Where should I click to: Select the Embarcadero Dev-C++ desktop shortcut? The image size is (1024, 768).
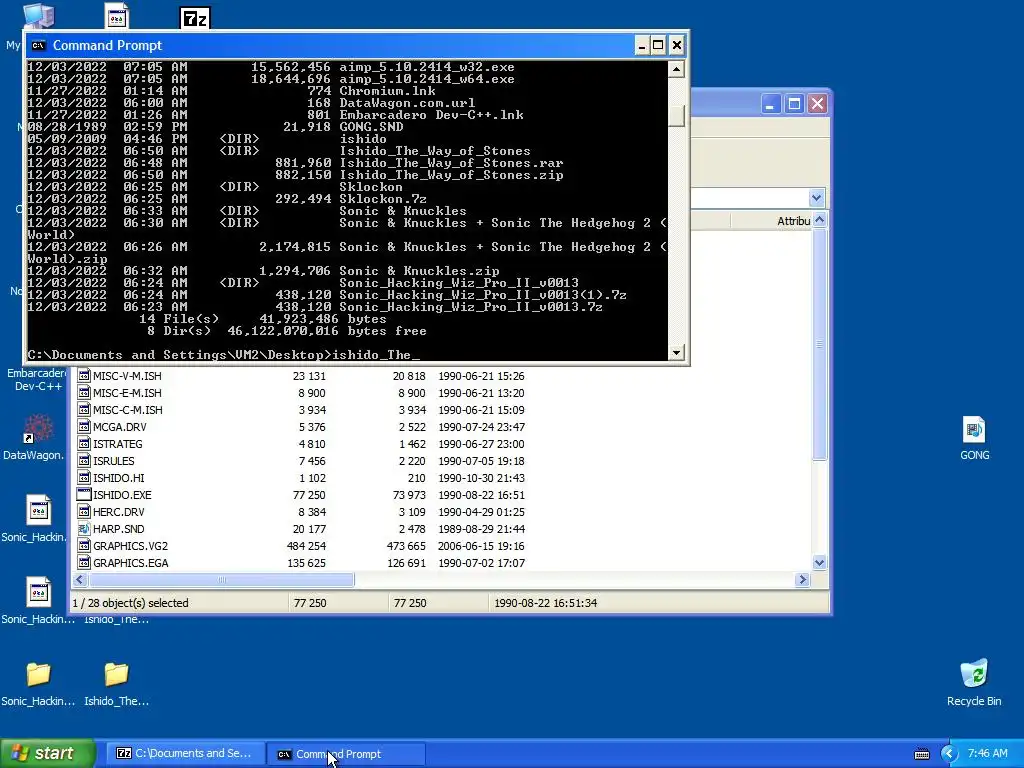pyautogui.click(x=37, y=379)
